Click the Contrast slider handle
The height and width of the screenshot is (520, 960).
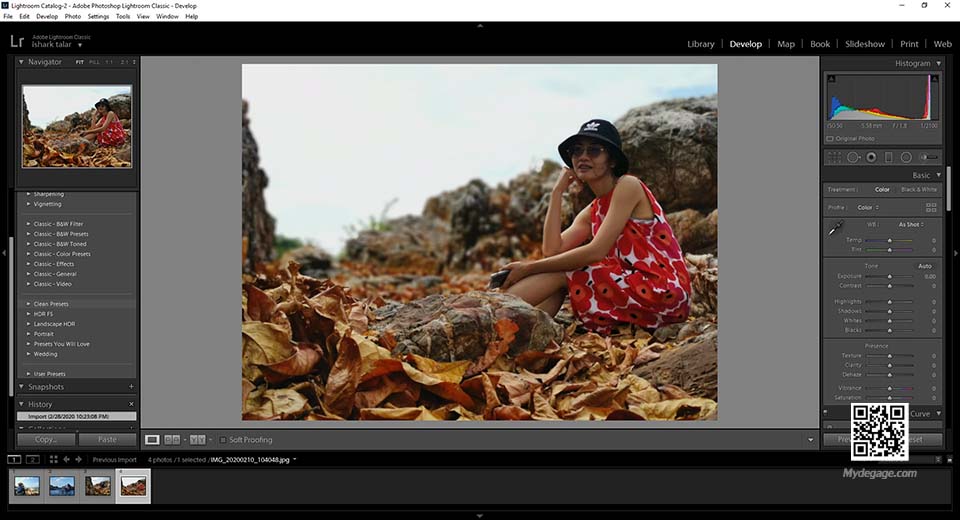pyautogui.click(x=890, y=286)
